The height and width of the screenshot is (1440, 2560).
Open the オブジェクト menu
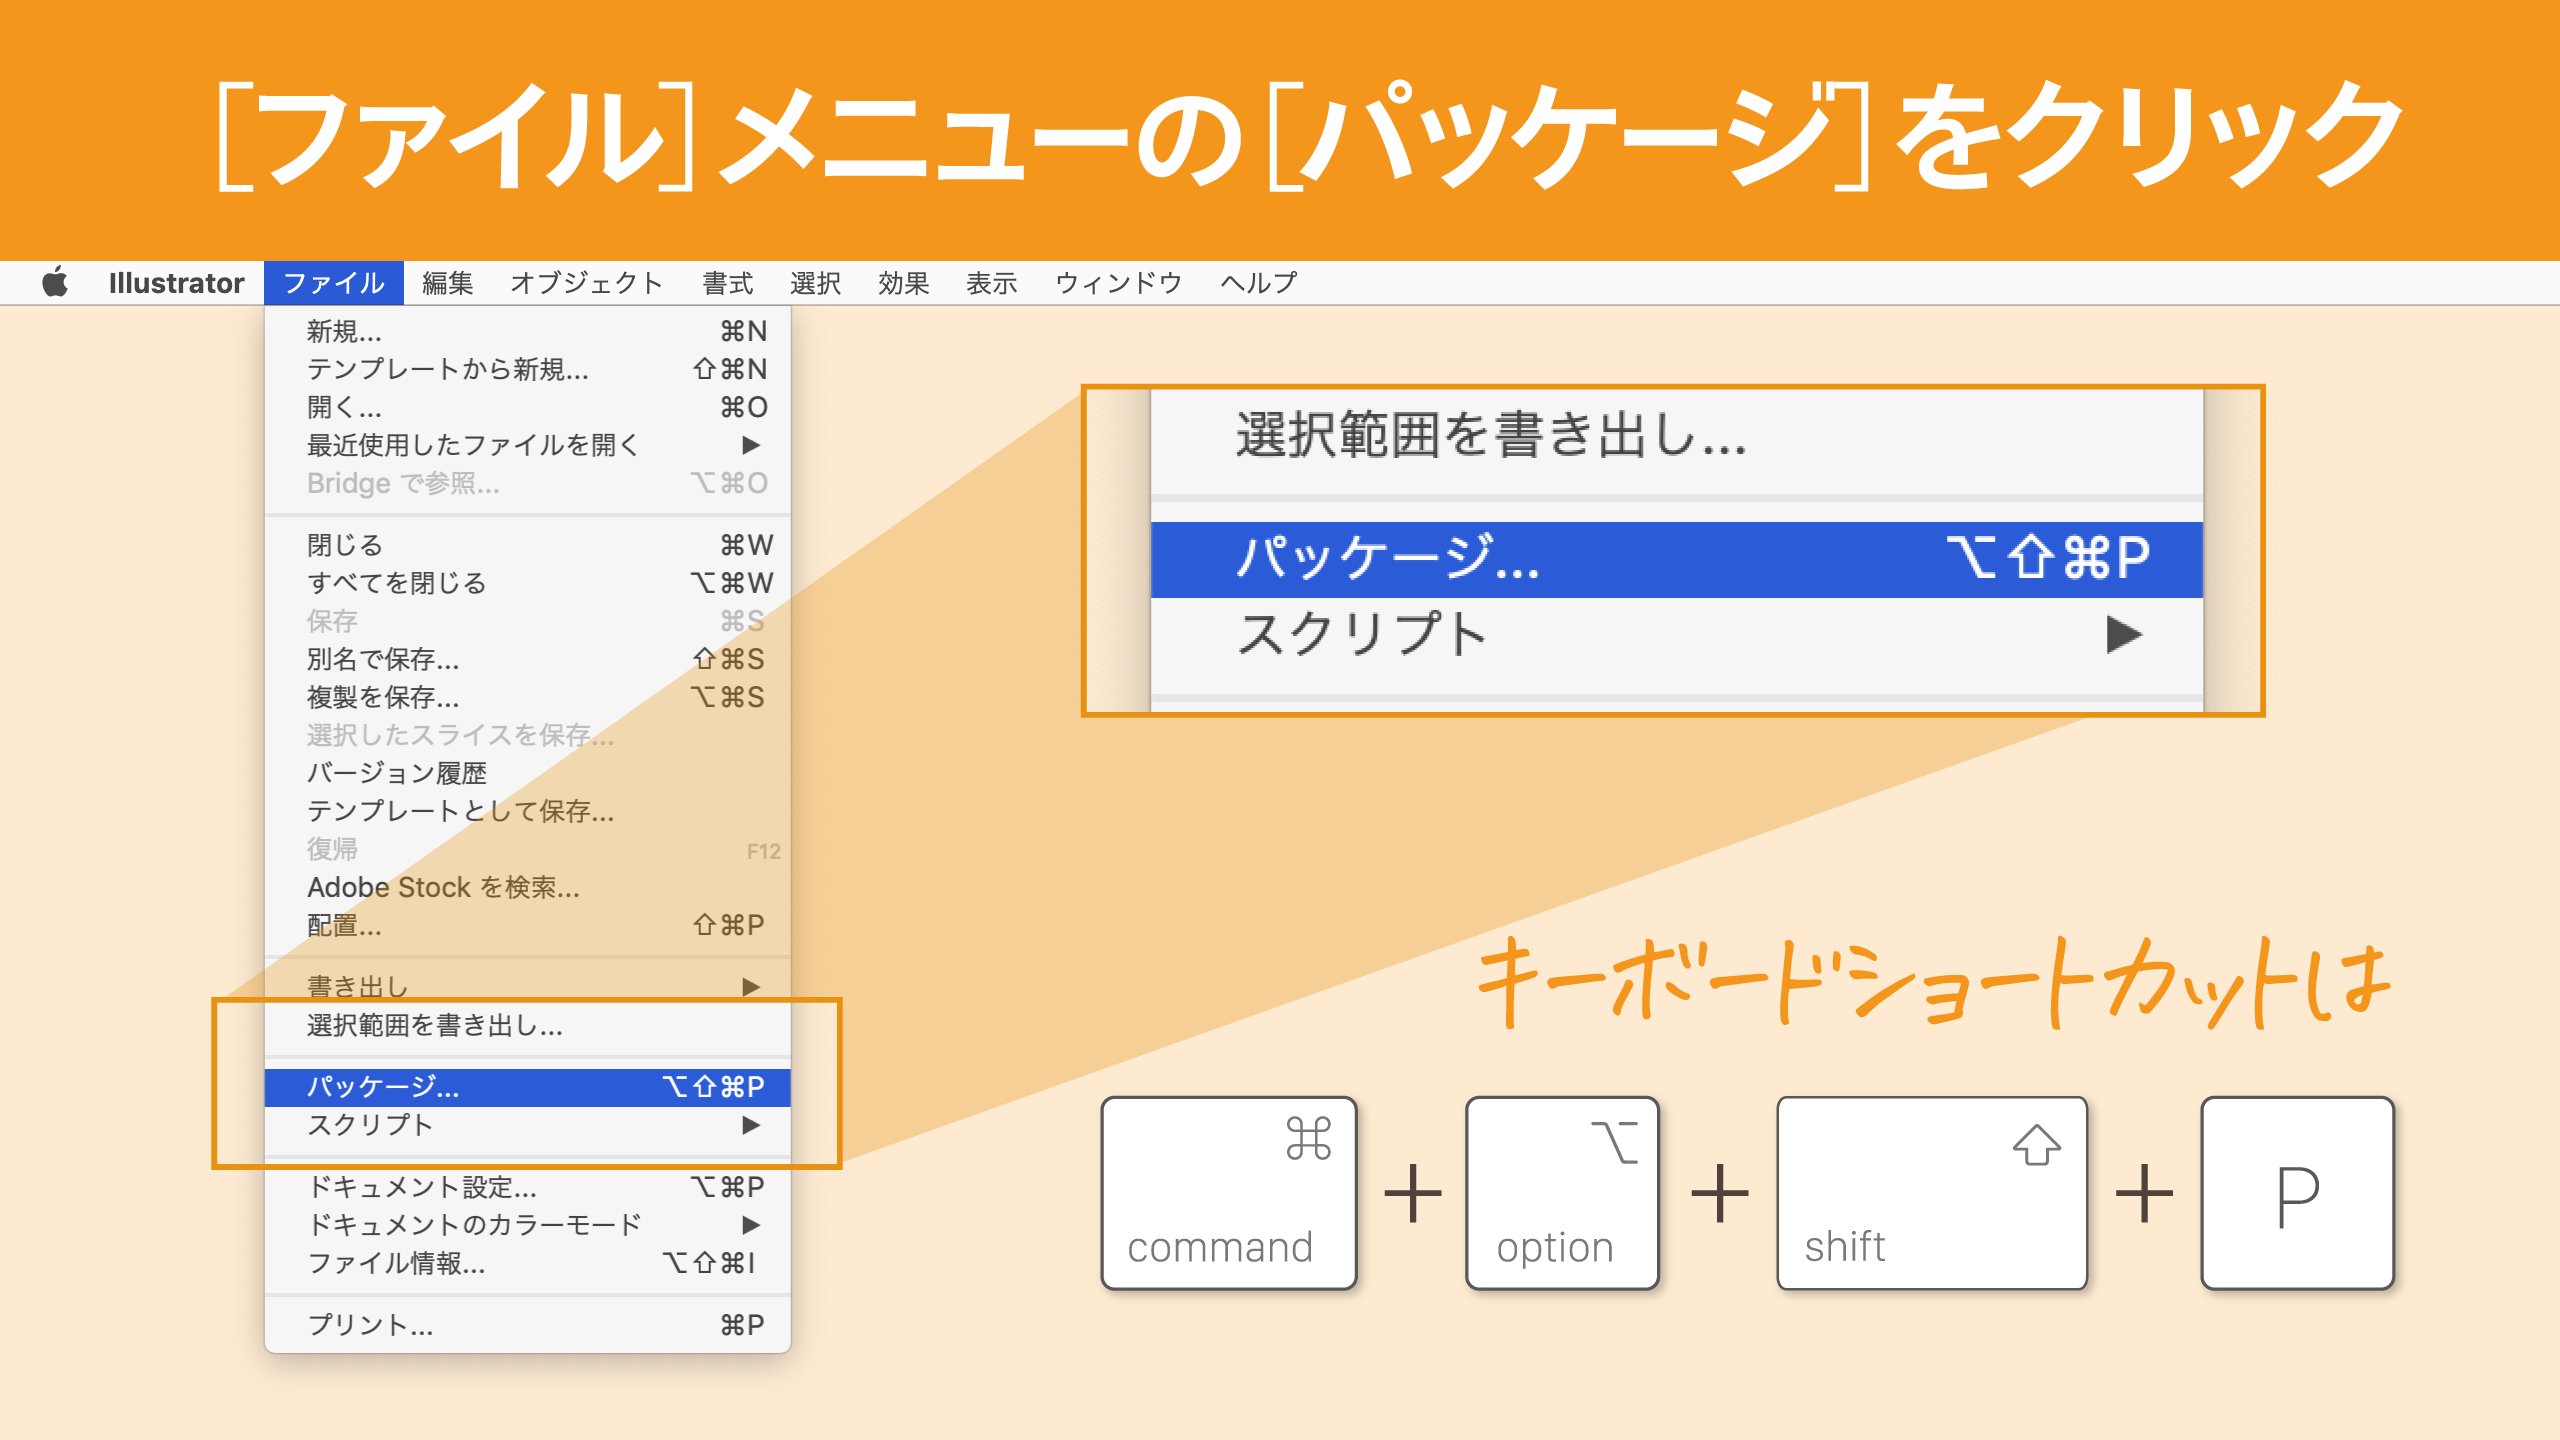586,283
